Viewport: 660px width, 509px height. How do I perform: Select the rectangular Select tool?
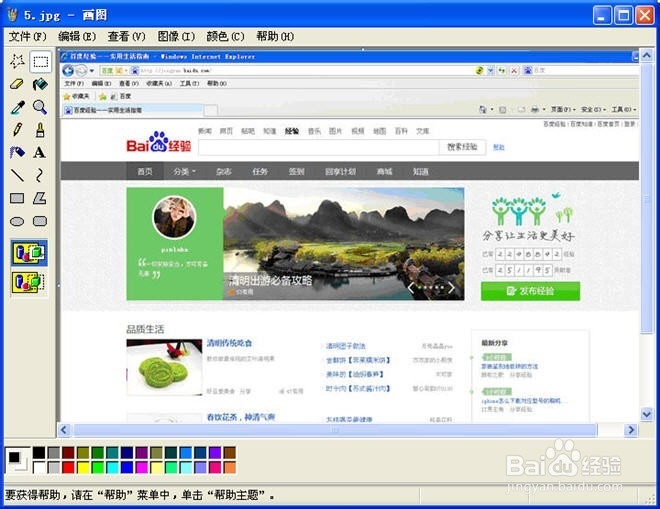coord(40,62)
